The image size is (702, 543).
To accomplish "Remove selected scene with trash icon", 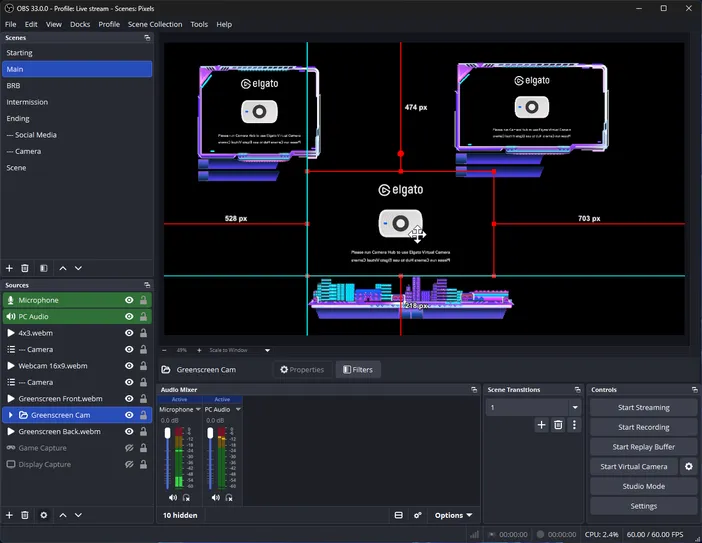I will (x=25, y=268).
